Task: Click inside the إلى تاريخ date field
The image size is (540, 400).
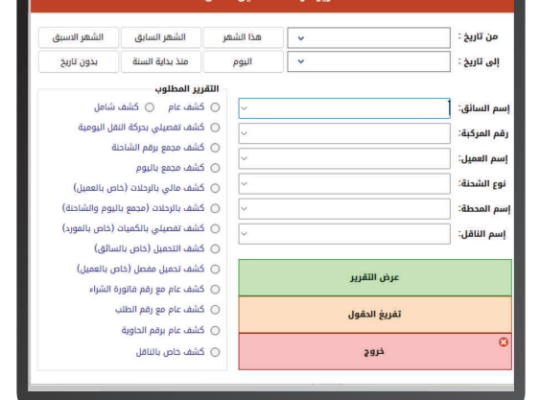Action: pyautogui.click(x=369, y=62)
